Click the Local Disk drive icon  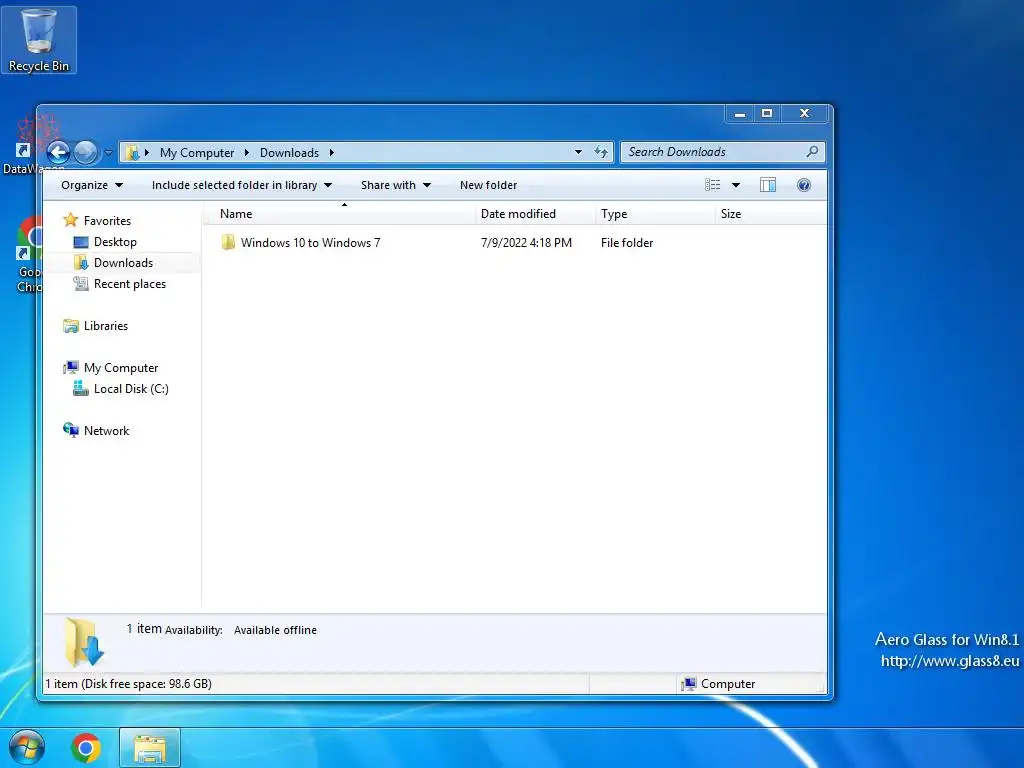coord(81,389)
